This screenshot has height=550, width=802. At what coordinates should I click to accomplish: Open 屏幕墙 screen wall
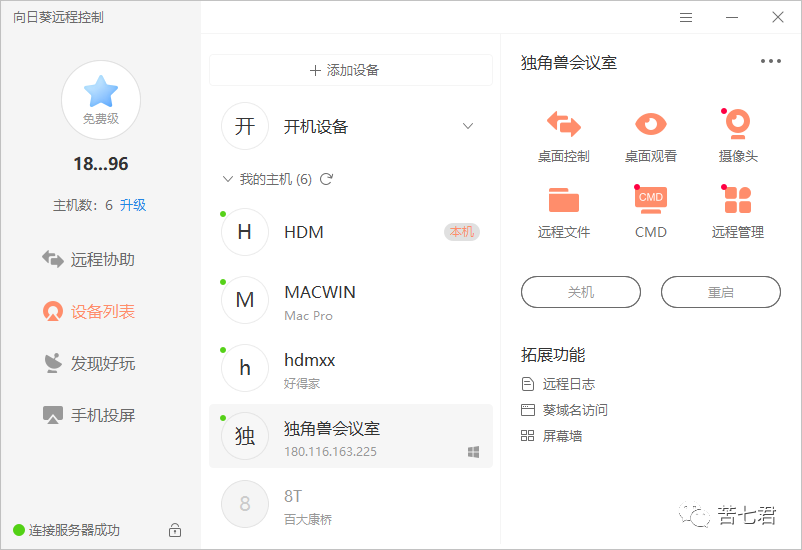[x=562, y=436]
